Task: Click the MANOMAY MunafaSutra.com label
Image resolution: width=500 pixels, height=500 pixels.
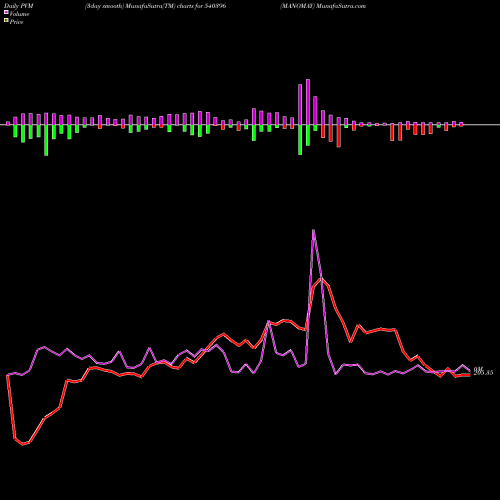Action: pos(323,6)
